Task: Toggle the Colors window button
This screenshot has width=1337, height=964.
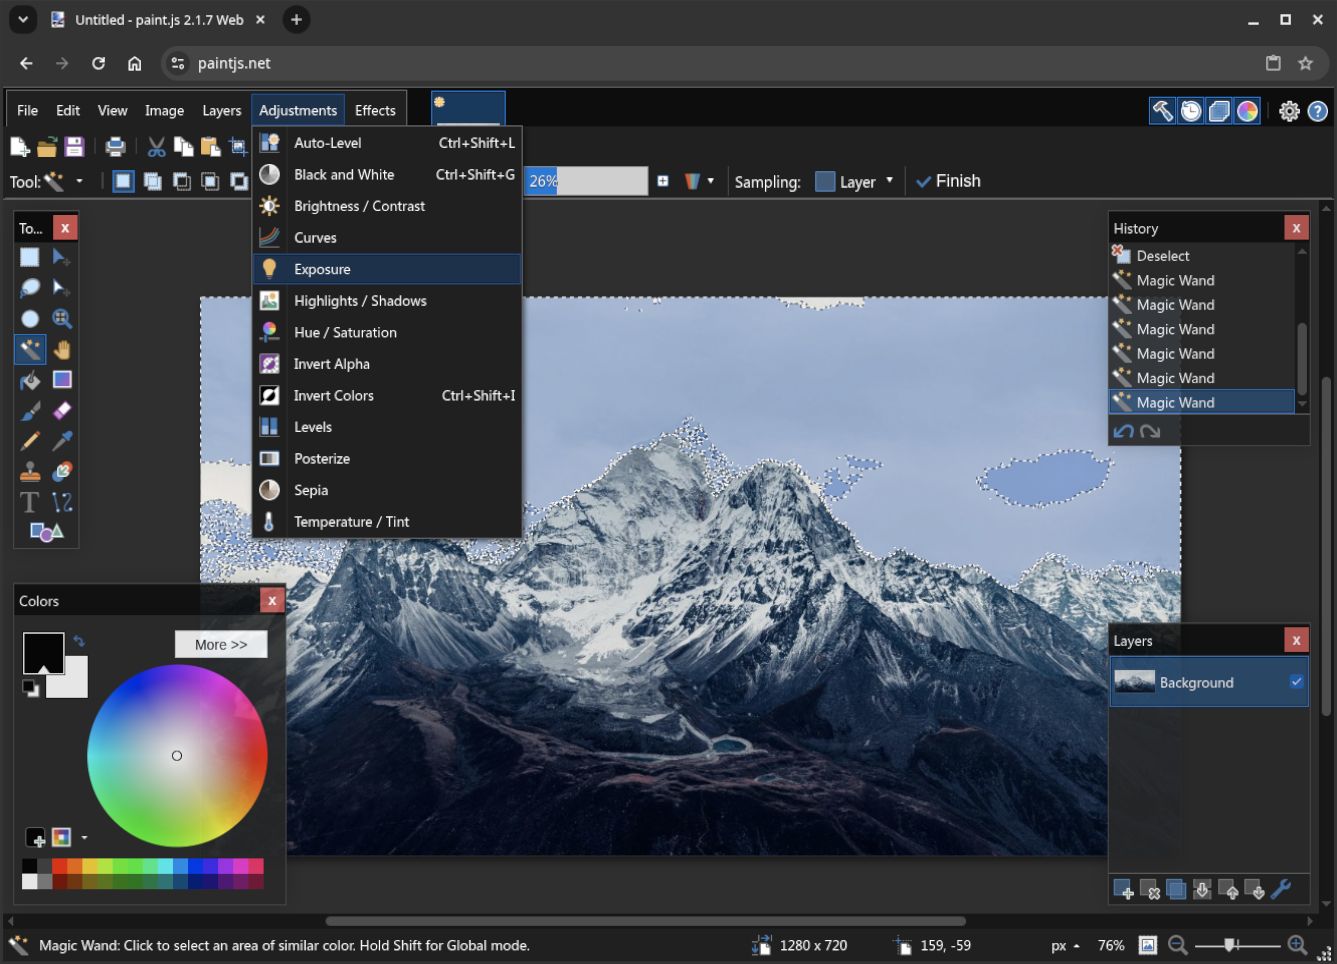Action: [x=1247, y=111]
